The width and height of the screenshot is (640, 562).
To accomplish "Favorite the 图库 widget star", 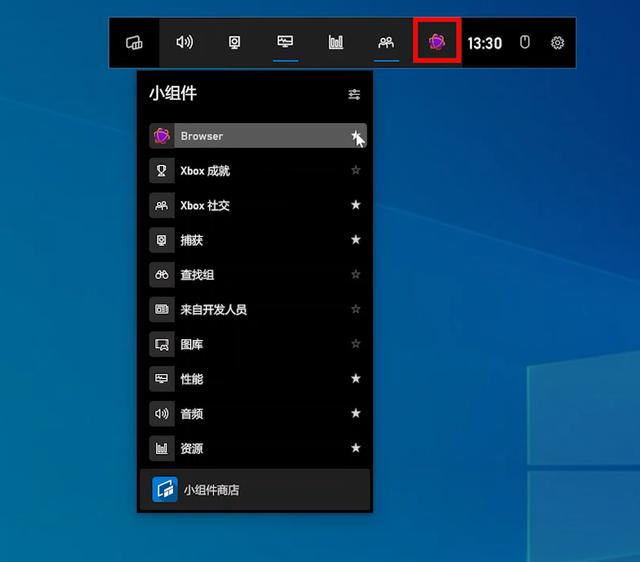I will 356,344.
